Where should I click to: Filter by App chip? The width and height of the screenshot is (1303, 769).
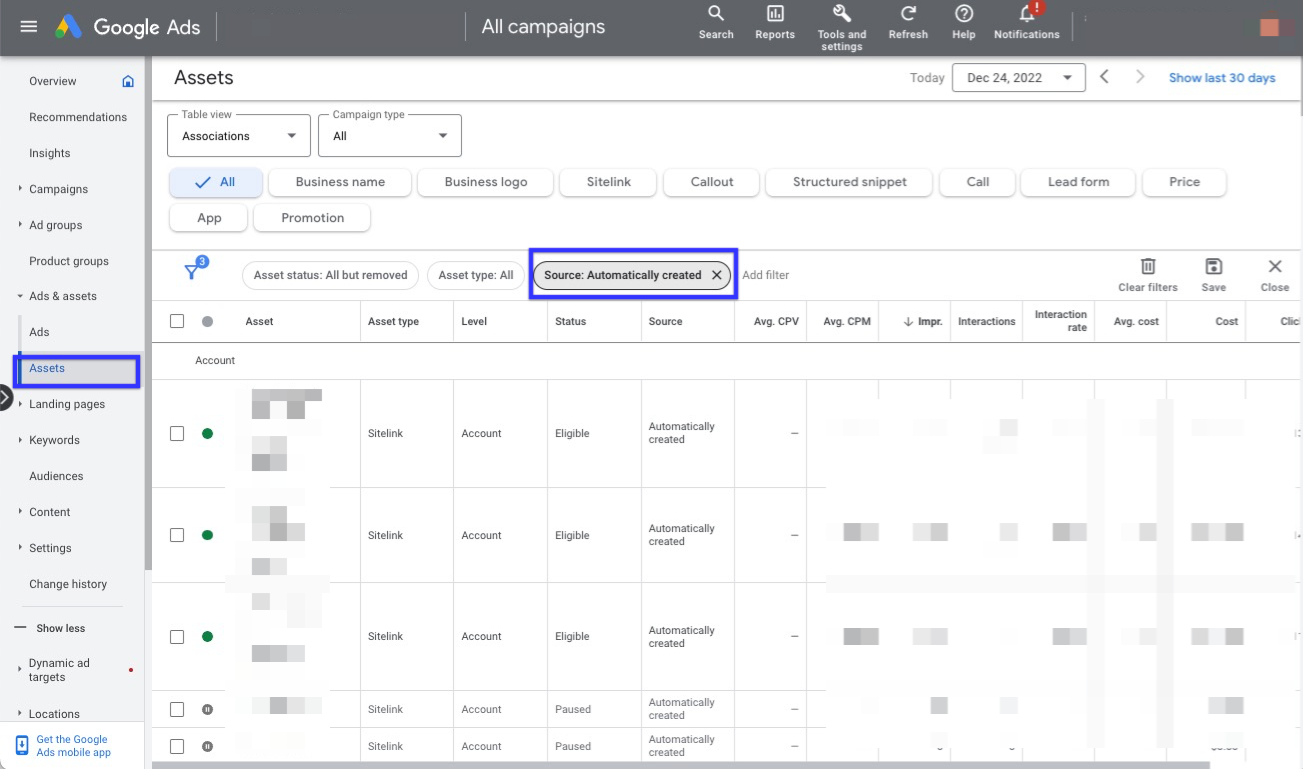tap(209, 218)
